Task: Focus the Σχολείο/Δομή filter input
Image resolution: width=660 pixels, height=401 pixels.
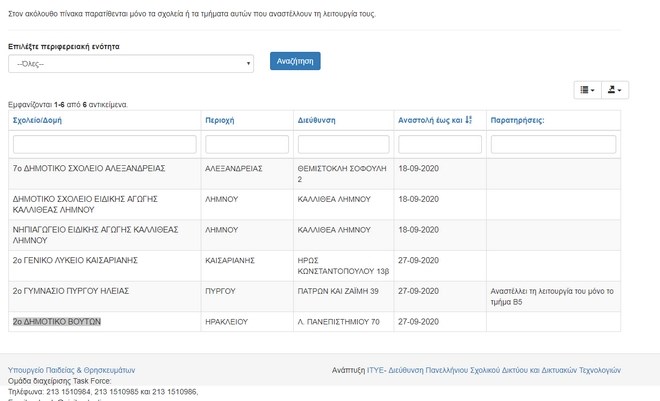Action: point(104,145)
